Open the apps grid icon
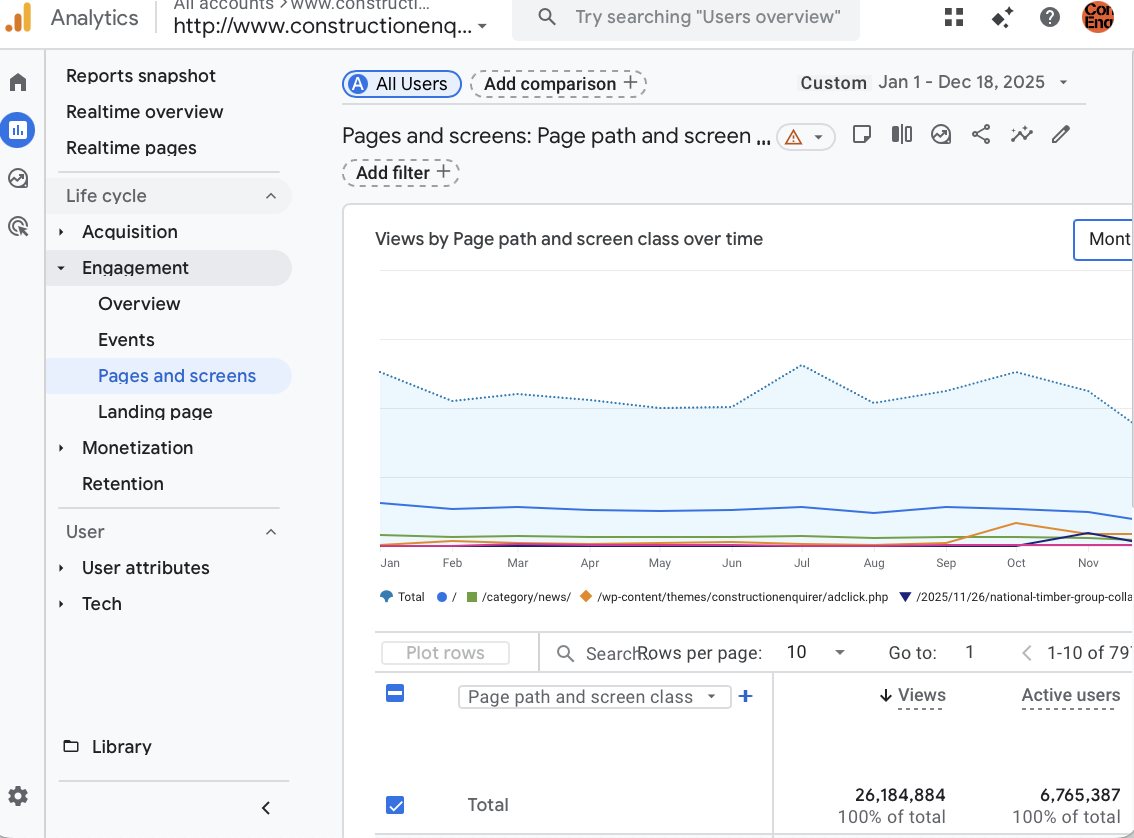 (954, 17)
